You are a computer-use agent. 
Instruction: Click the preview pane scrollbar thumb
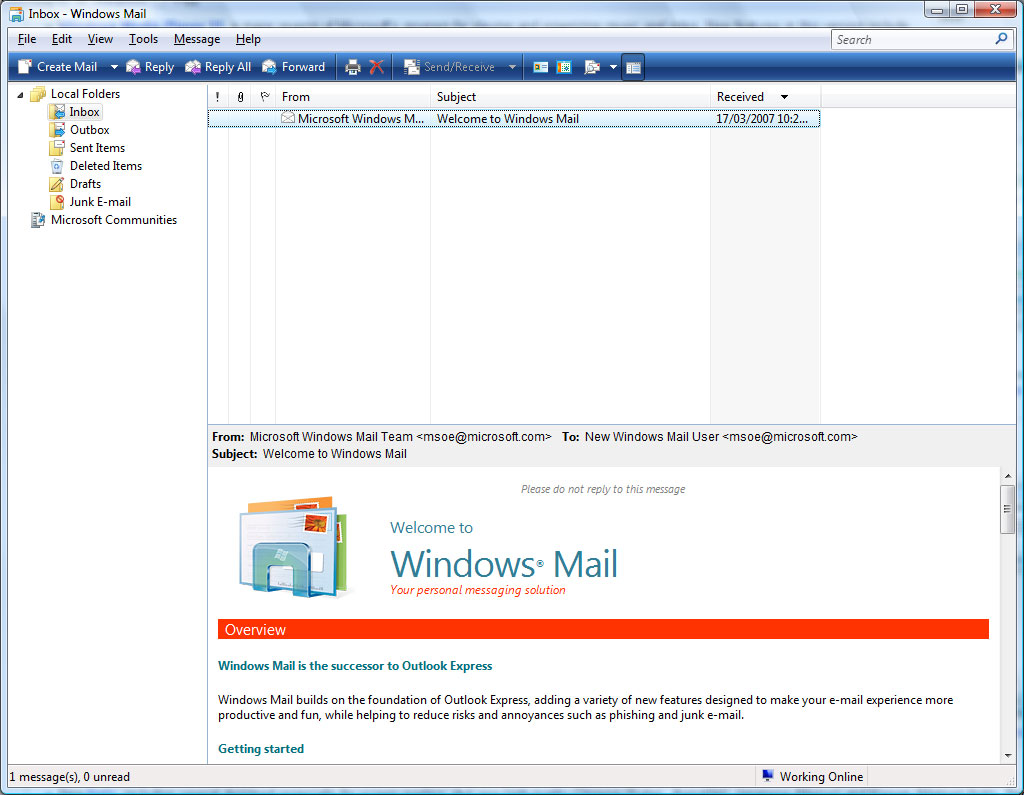(1007, 510)
